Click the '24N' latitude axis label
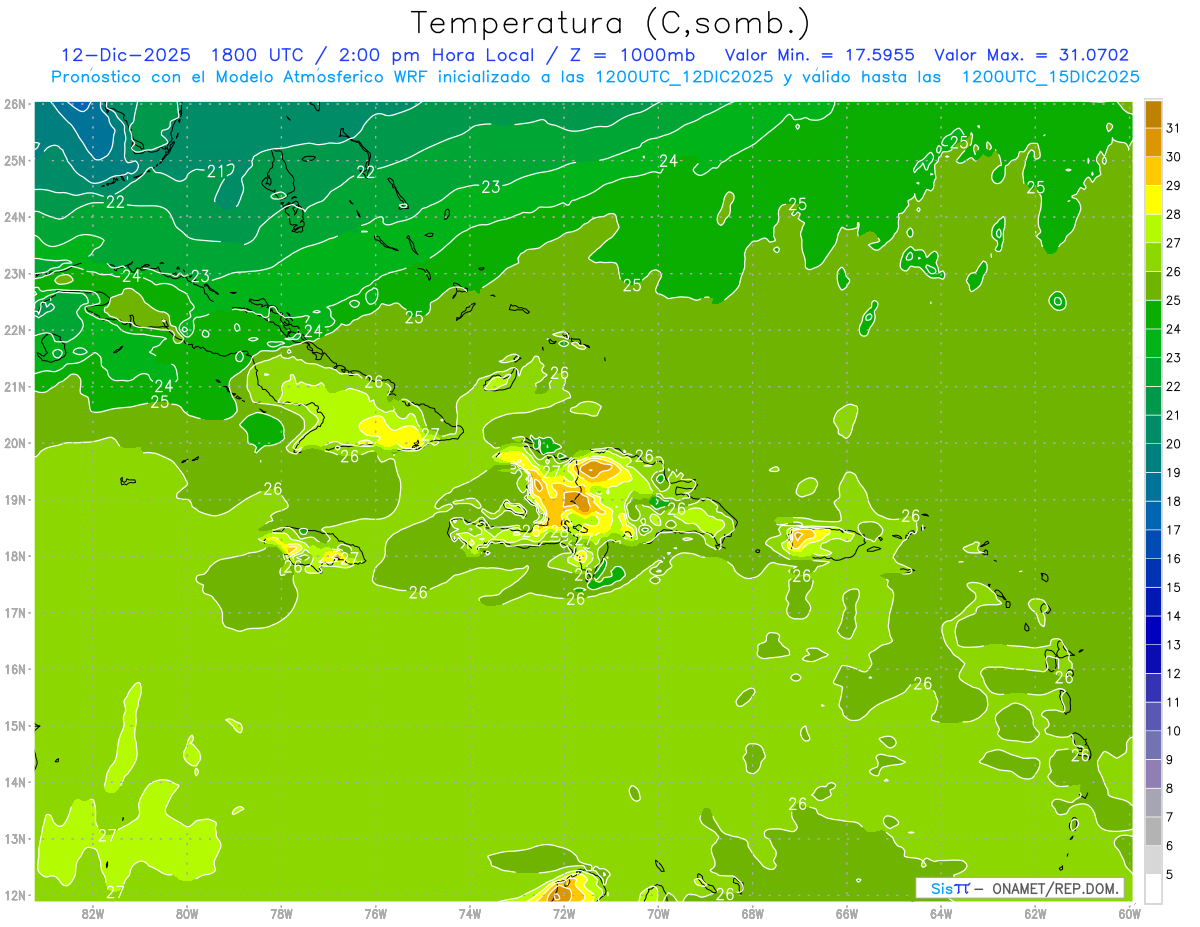Screen dimensions: 1200x927 [14, 217]
